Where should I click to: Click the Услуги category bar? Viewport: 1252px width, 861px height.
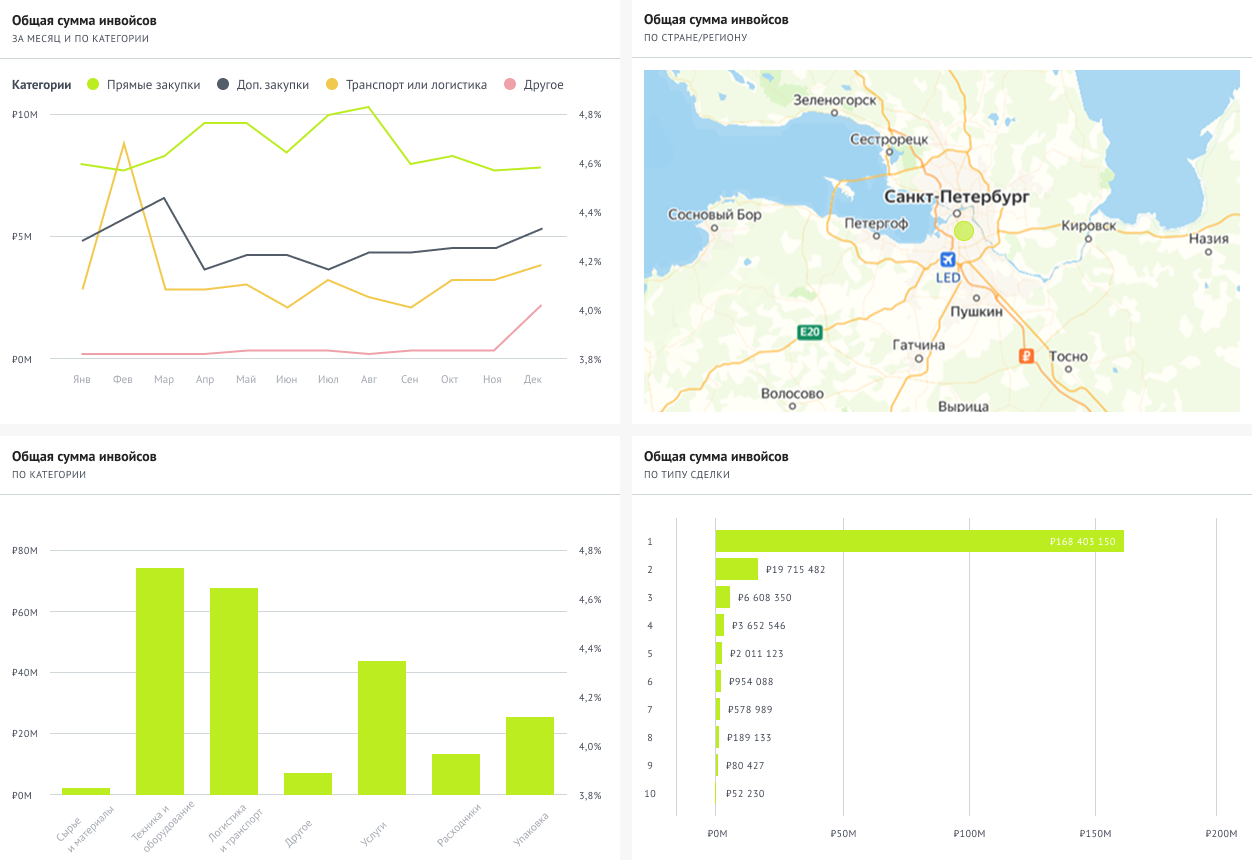382,728
